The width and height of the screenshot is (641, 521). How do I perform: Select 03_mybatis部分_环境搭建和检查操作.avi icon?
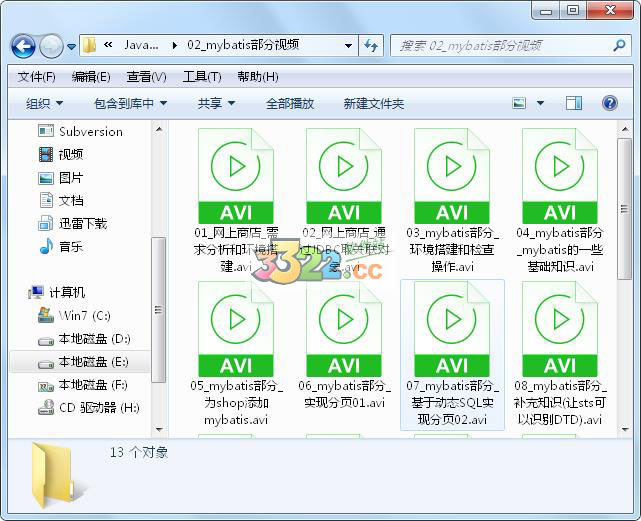click(452, 176)
